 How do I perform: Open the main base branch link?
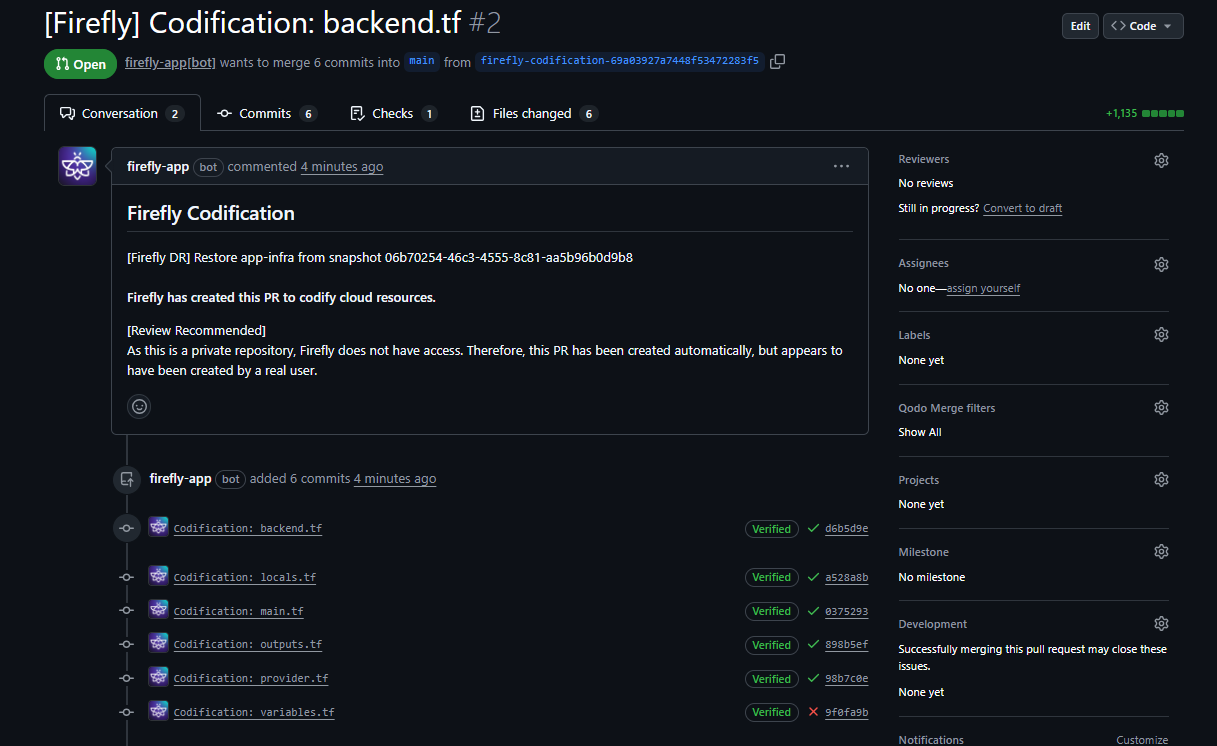click(422, 61)
